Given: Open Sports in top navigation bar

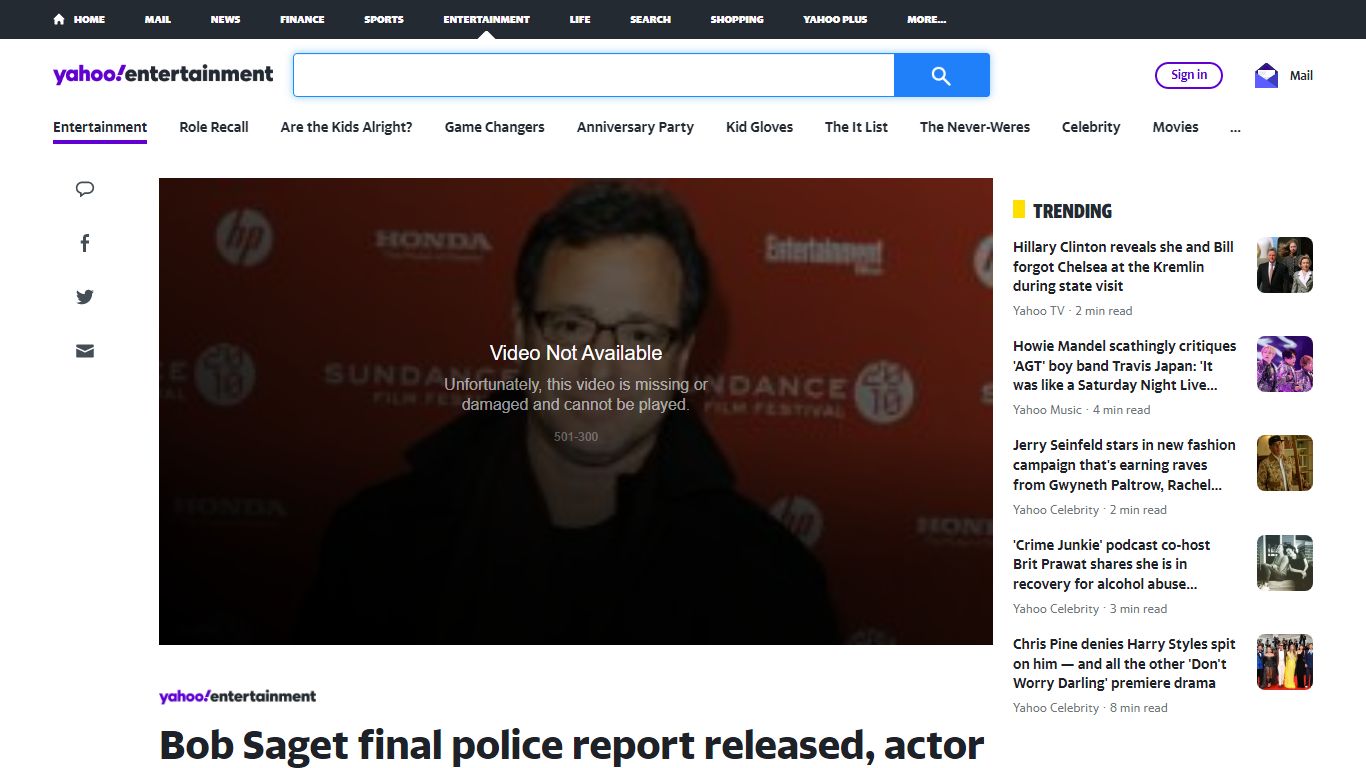Looking at the screenshot, I should click(384, 19).
